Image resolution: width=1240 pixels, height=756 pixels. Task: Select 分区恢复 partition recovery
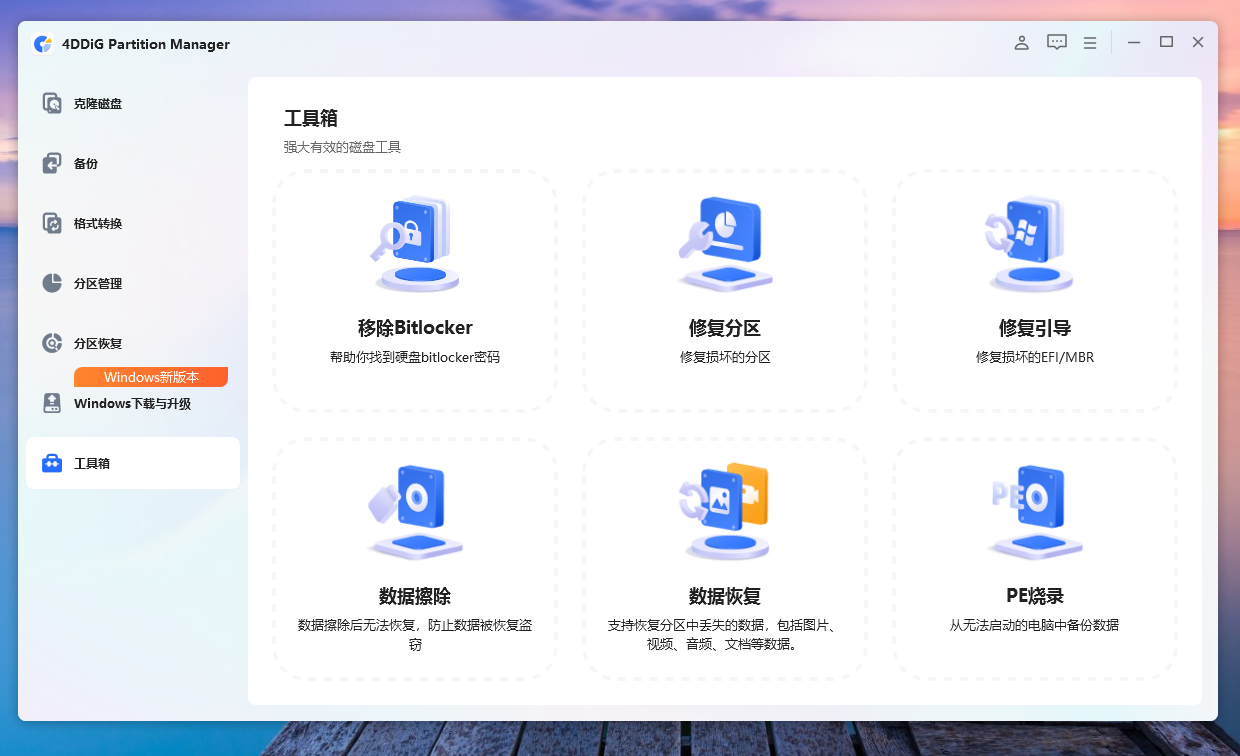point(95,343)
